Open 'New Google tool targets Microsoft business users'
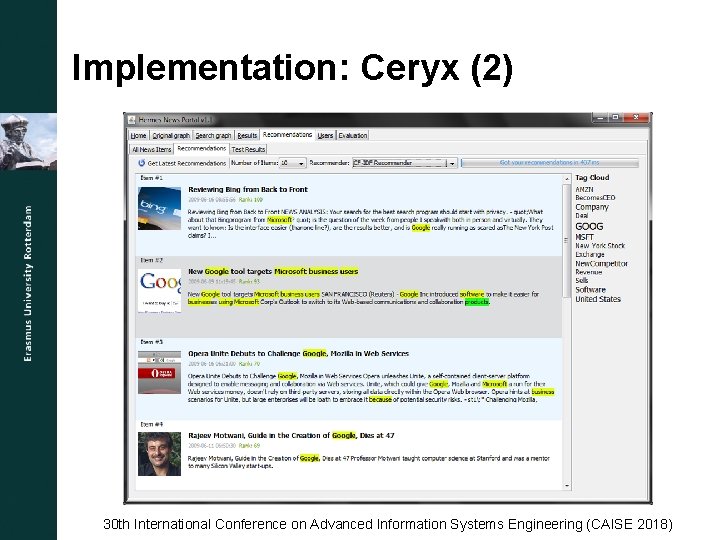Screen dimensions: 720x540 pyautogui.click(x=273, y=271)
